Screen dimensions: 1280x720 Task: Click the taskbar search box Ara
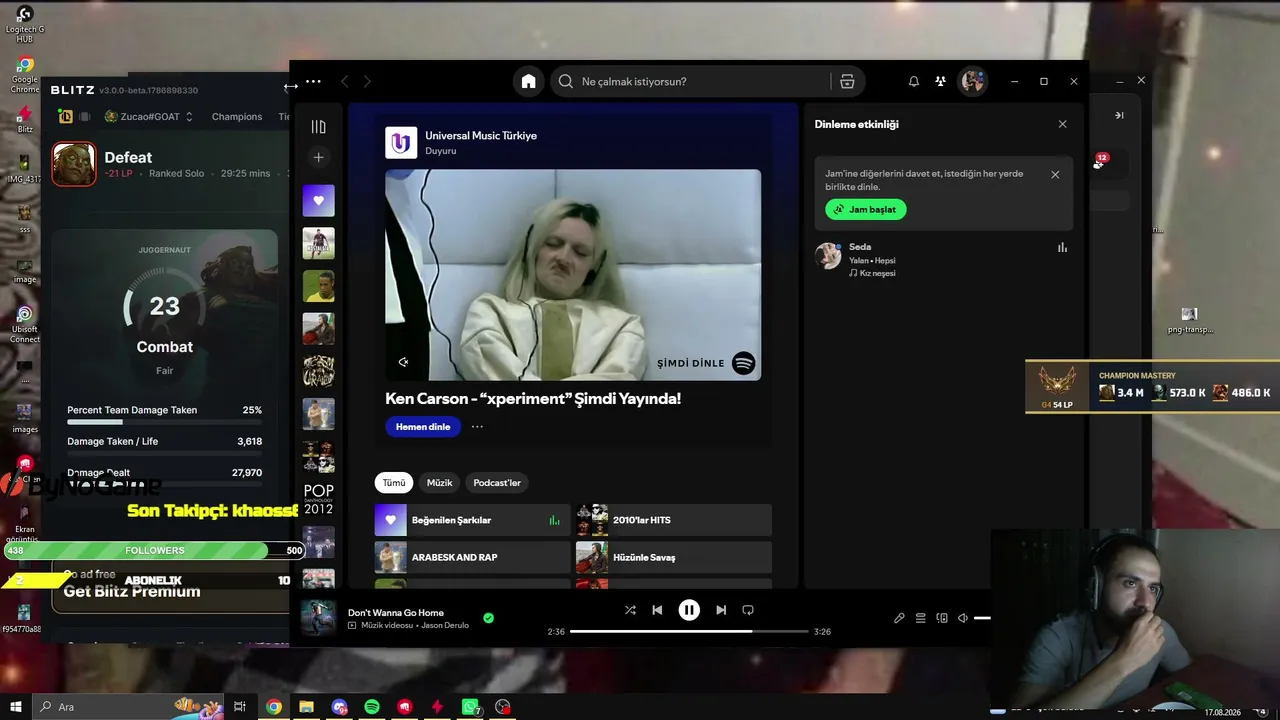point(130,707)
